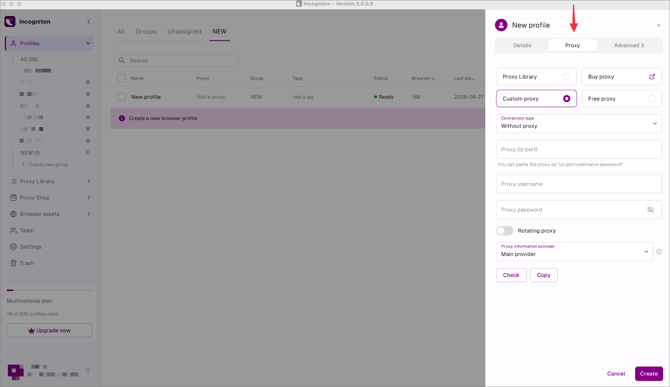The image size is (670, 387).
Task: Click the 'Ready' status cell
Action: [x=384, y=97]
